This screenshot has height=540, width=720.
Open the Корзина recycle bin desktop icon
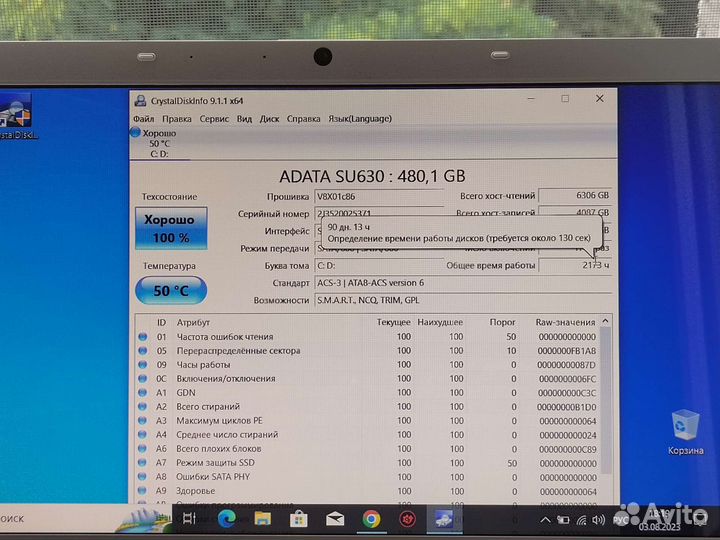[x=686, y=432]
